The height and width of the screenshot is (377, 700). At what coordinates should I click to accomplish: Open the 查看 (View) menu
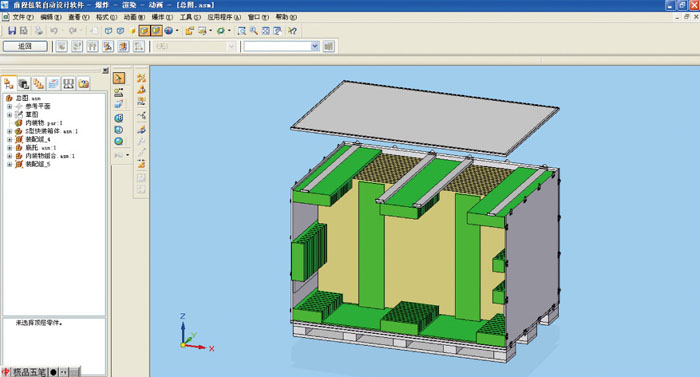point(79,17)
